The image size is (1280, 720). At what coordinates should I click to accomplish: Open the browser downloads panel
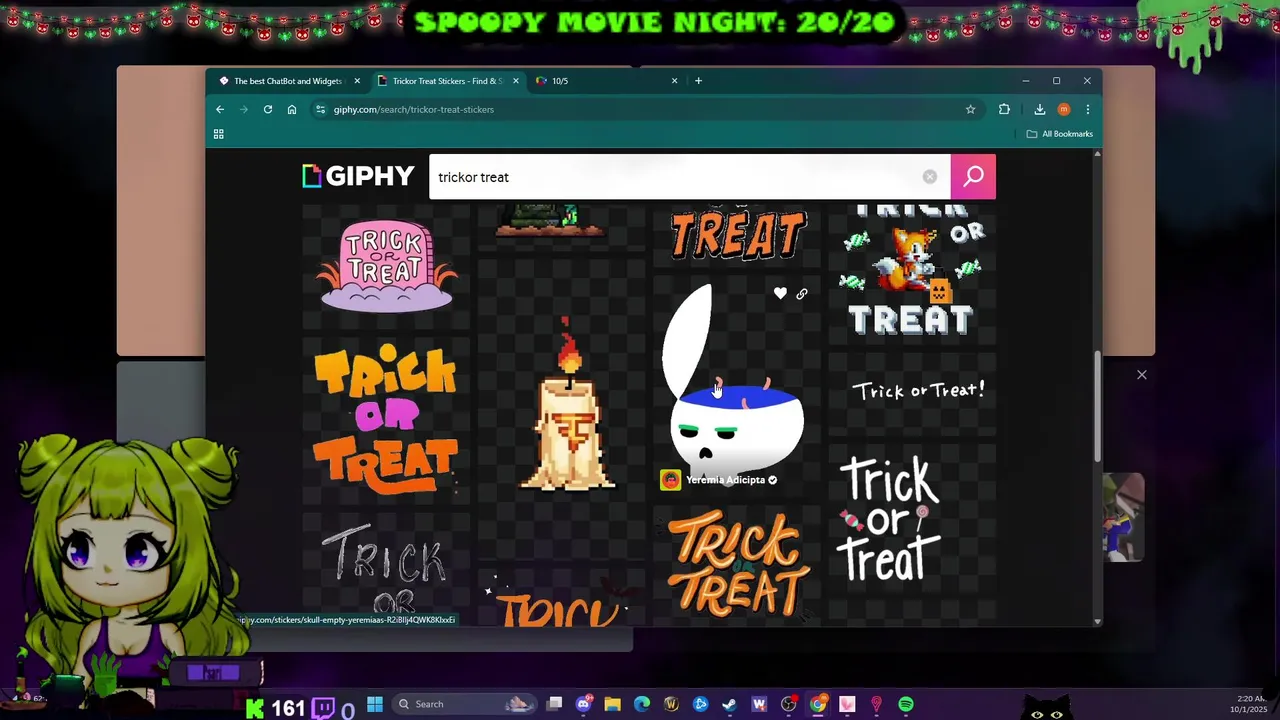(1040, 109)
